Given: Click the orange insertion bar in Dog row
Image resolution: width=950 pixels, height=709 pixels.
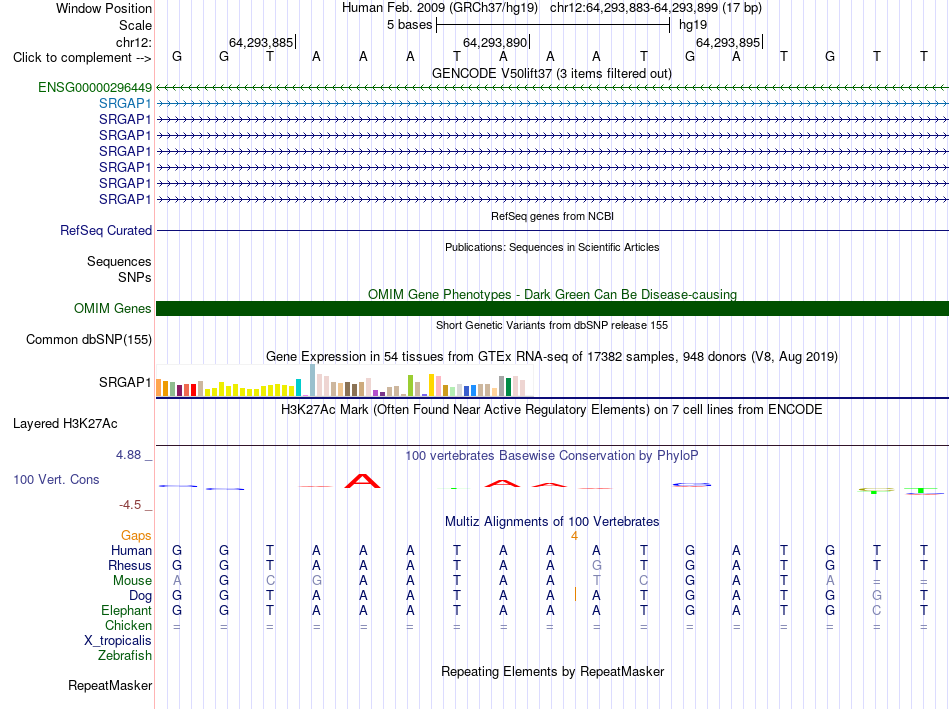Looking at the screenshot, I should 575,594.
